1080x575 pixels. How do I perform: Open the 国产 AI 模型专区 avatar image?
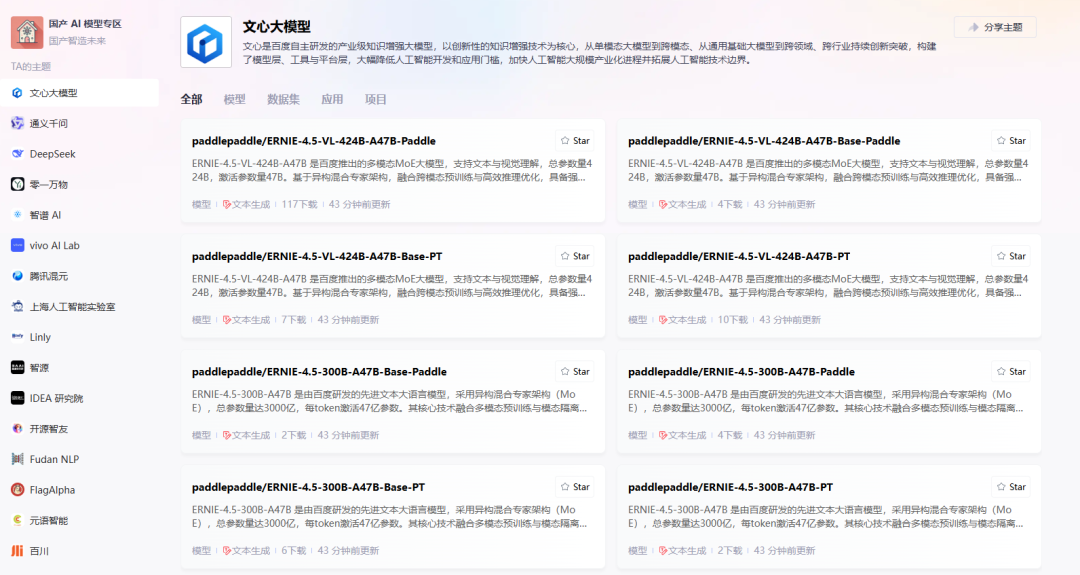tap(27, 32)
